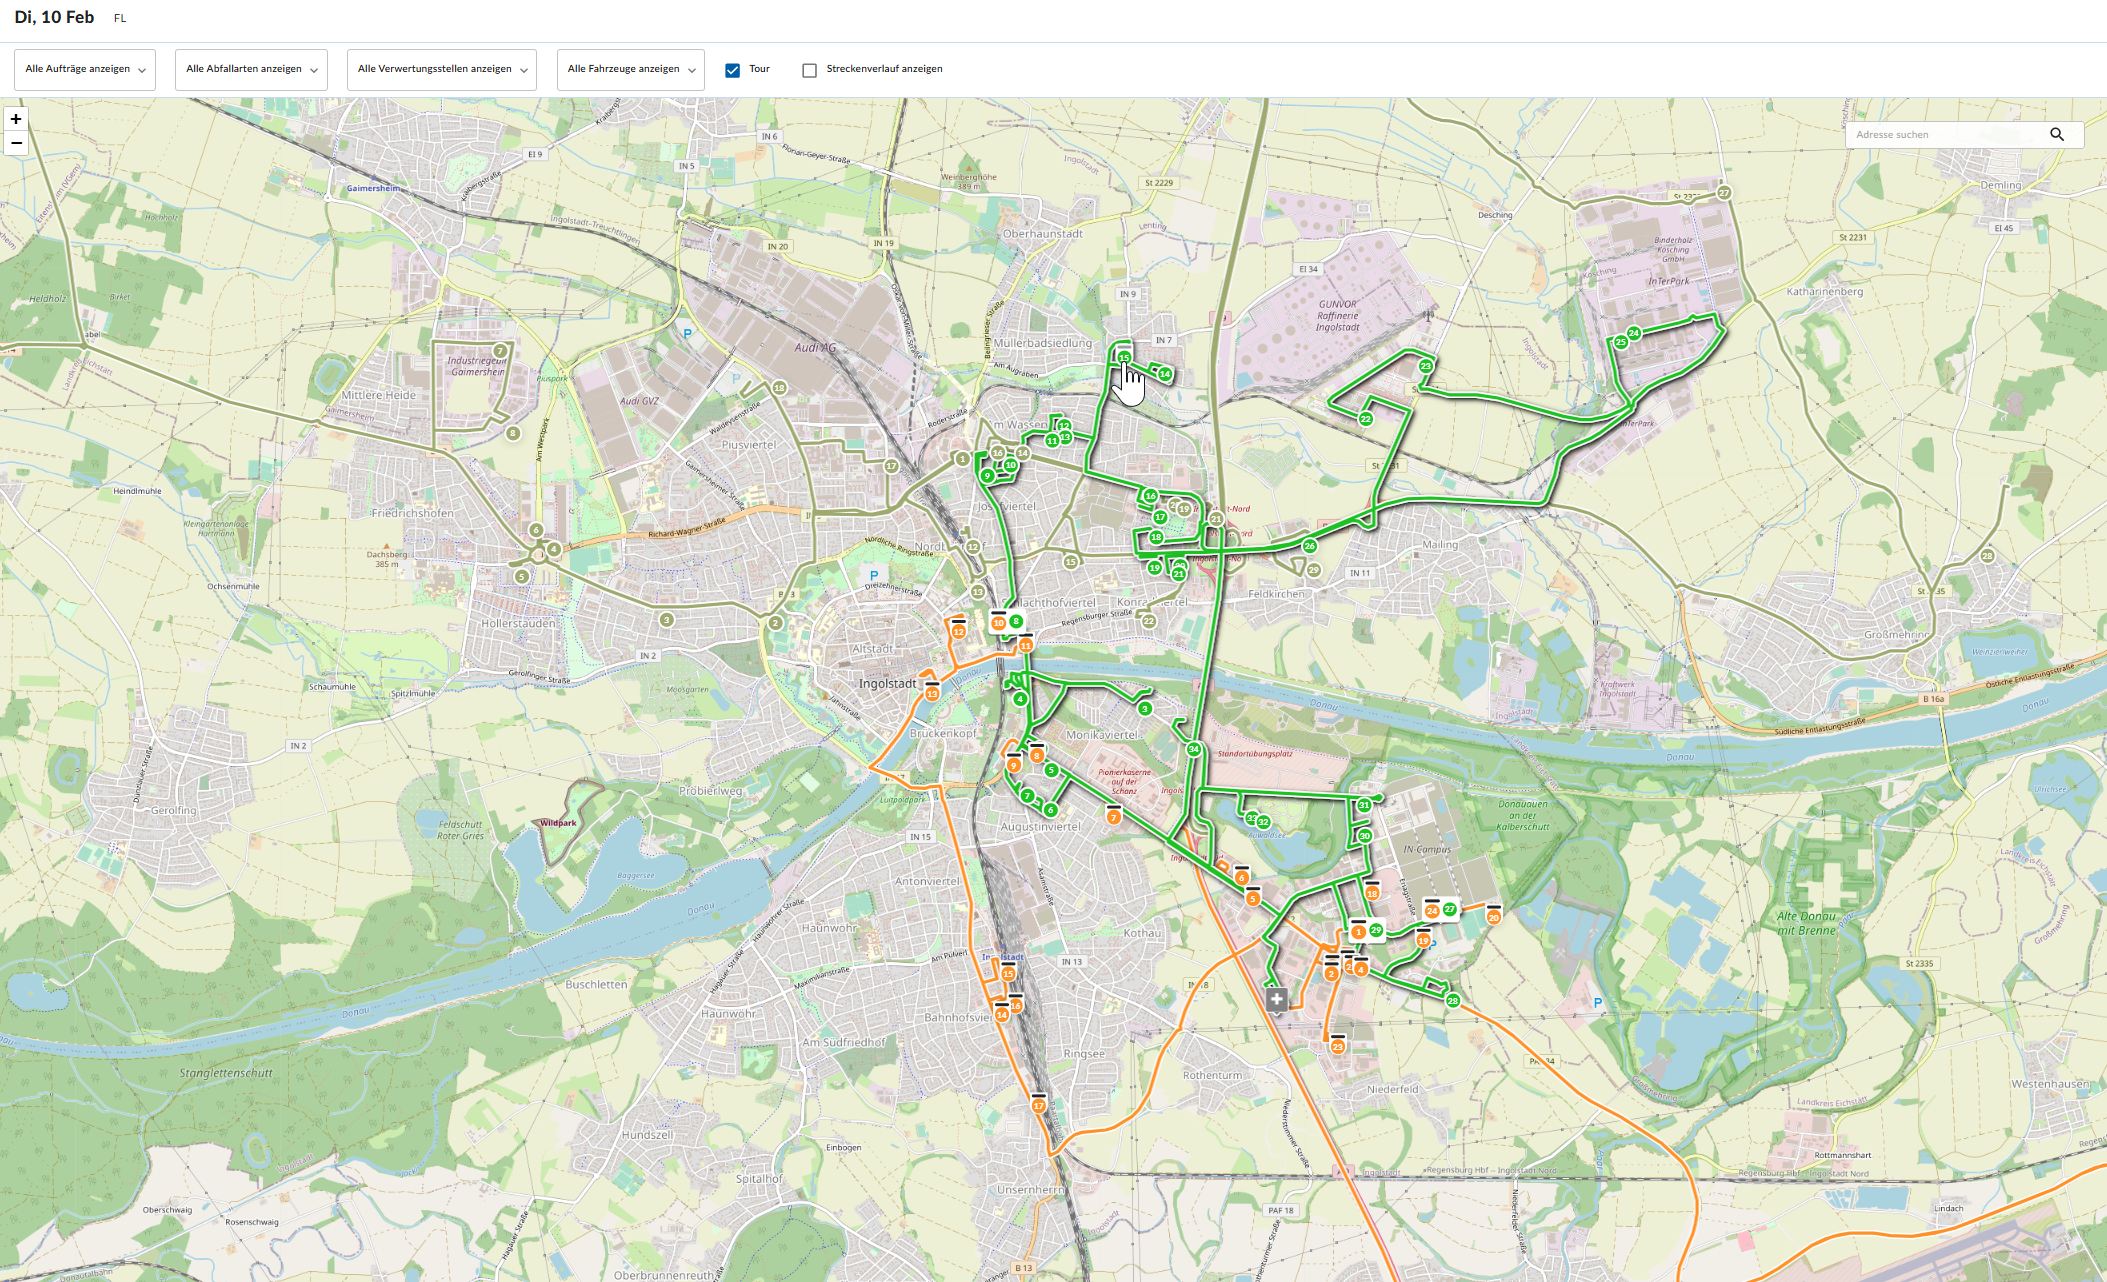Select orange stop marker 23 near Niederfeld
Image resolution: width=2107 pixels, height=1282 pixels.
pos(1338,1047)
